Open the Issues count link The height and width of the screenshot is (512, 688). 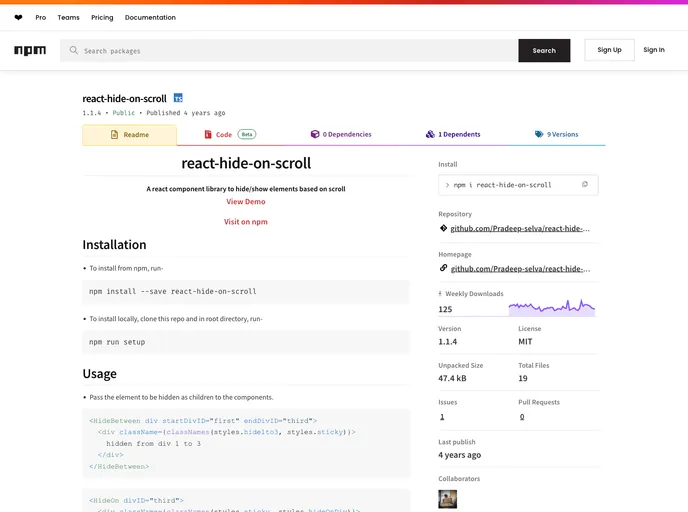coord(442,417)
